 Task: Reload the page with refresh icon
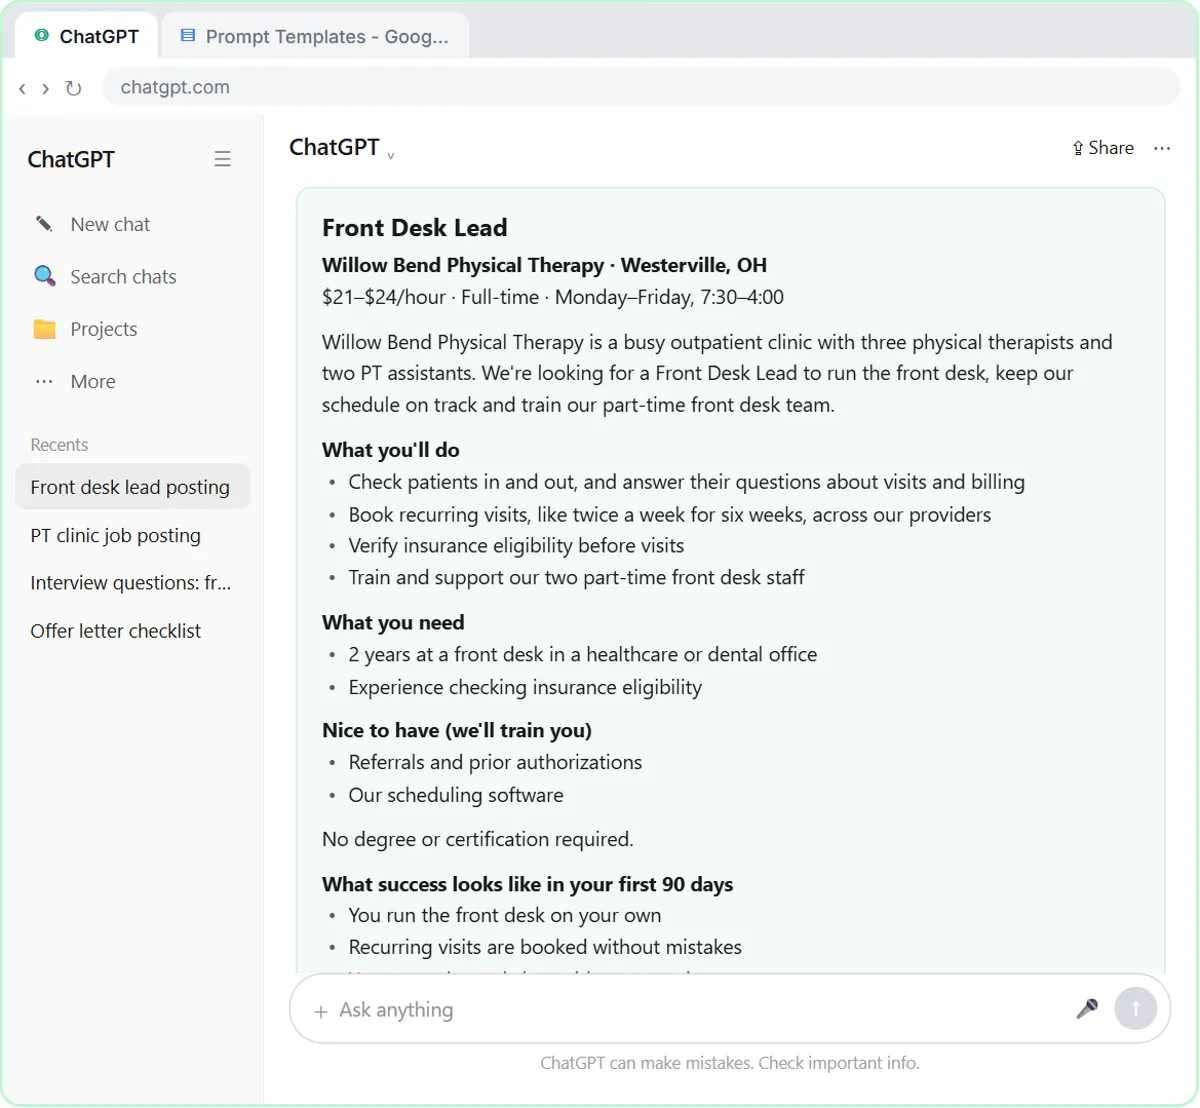[x=73, y=88]
